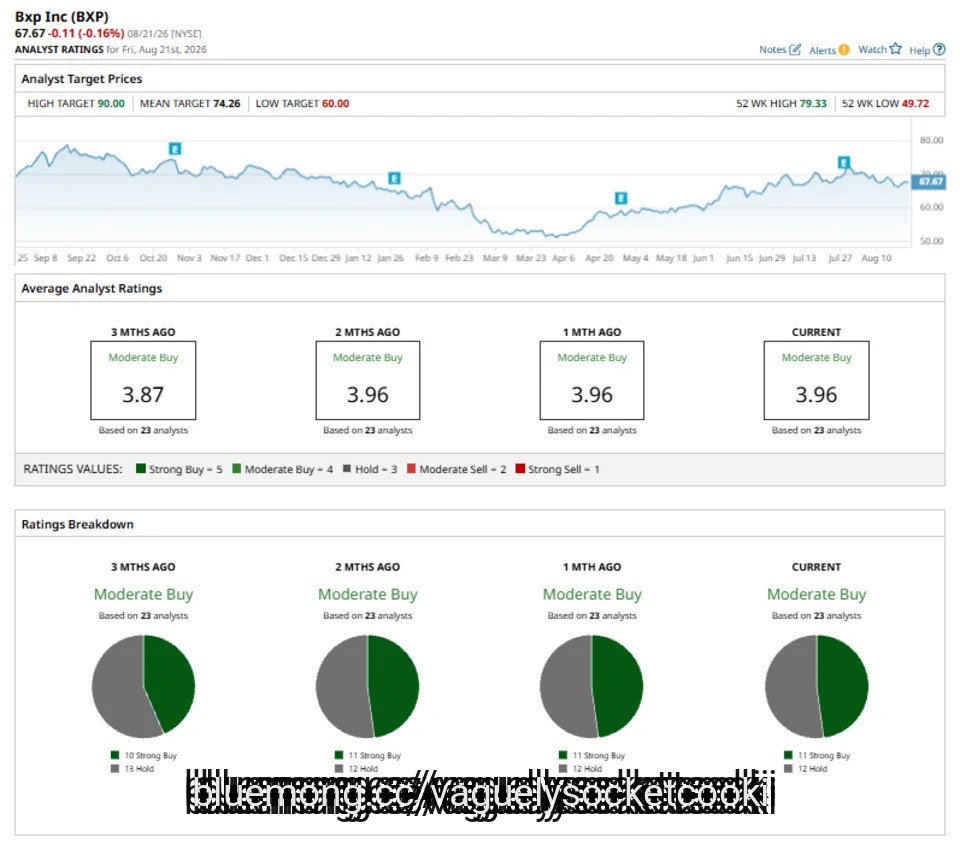This screenshot has height=856, width=960.
Task: Click the Strong Buy dark green legend swatch
Action: click(x=140, y=469)
